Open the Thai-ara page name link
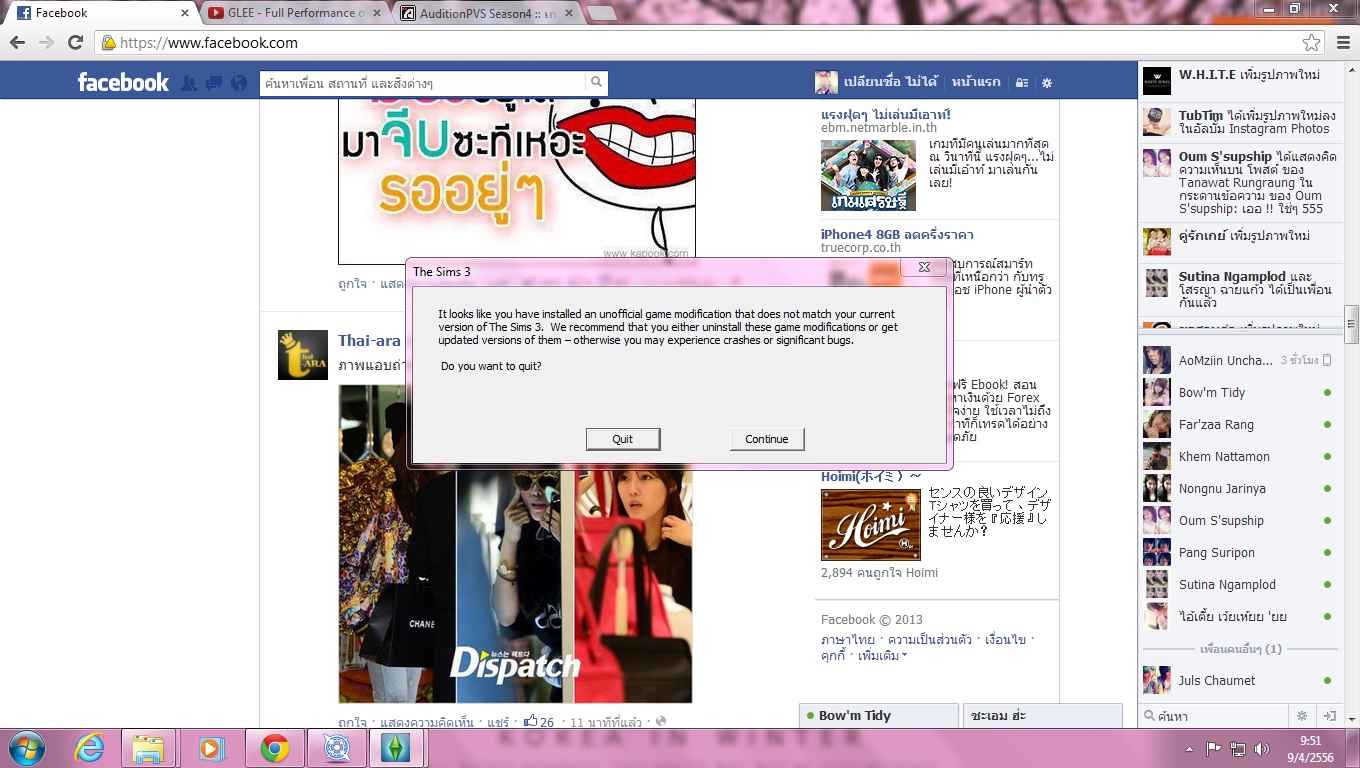This screenshot has height=768, width=1360. click(369, 341)
